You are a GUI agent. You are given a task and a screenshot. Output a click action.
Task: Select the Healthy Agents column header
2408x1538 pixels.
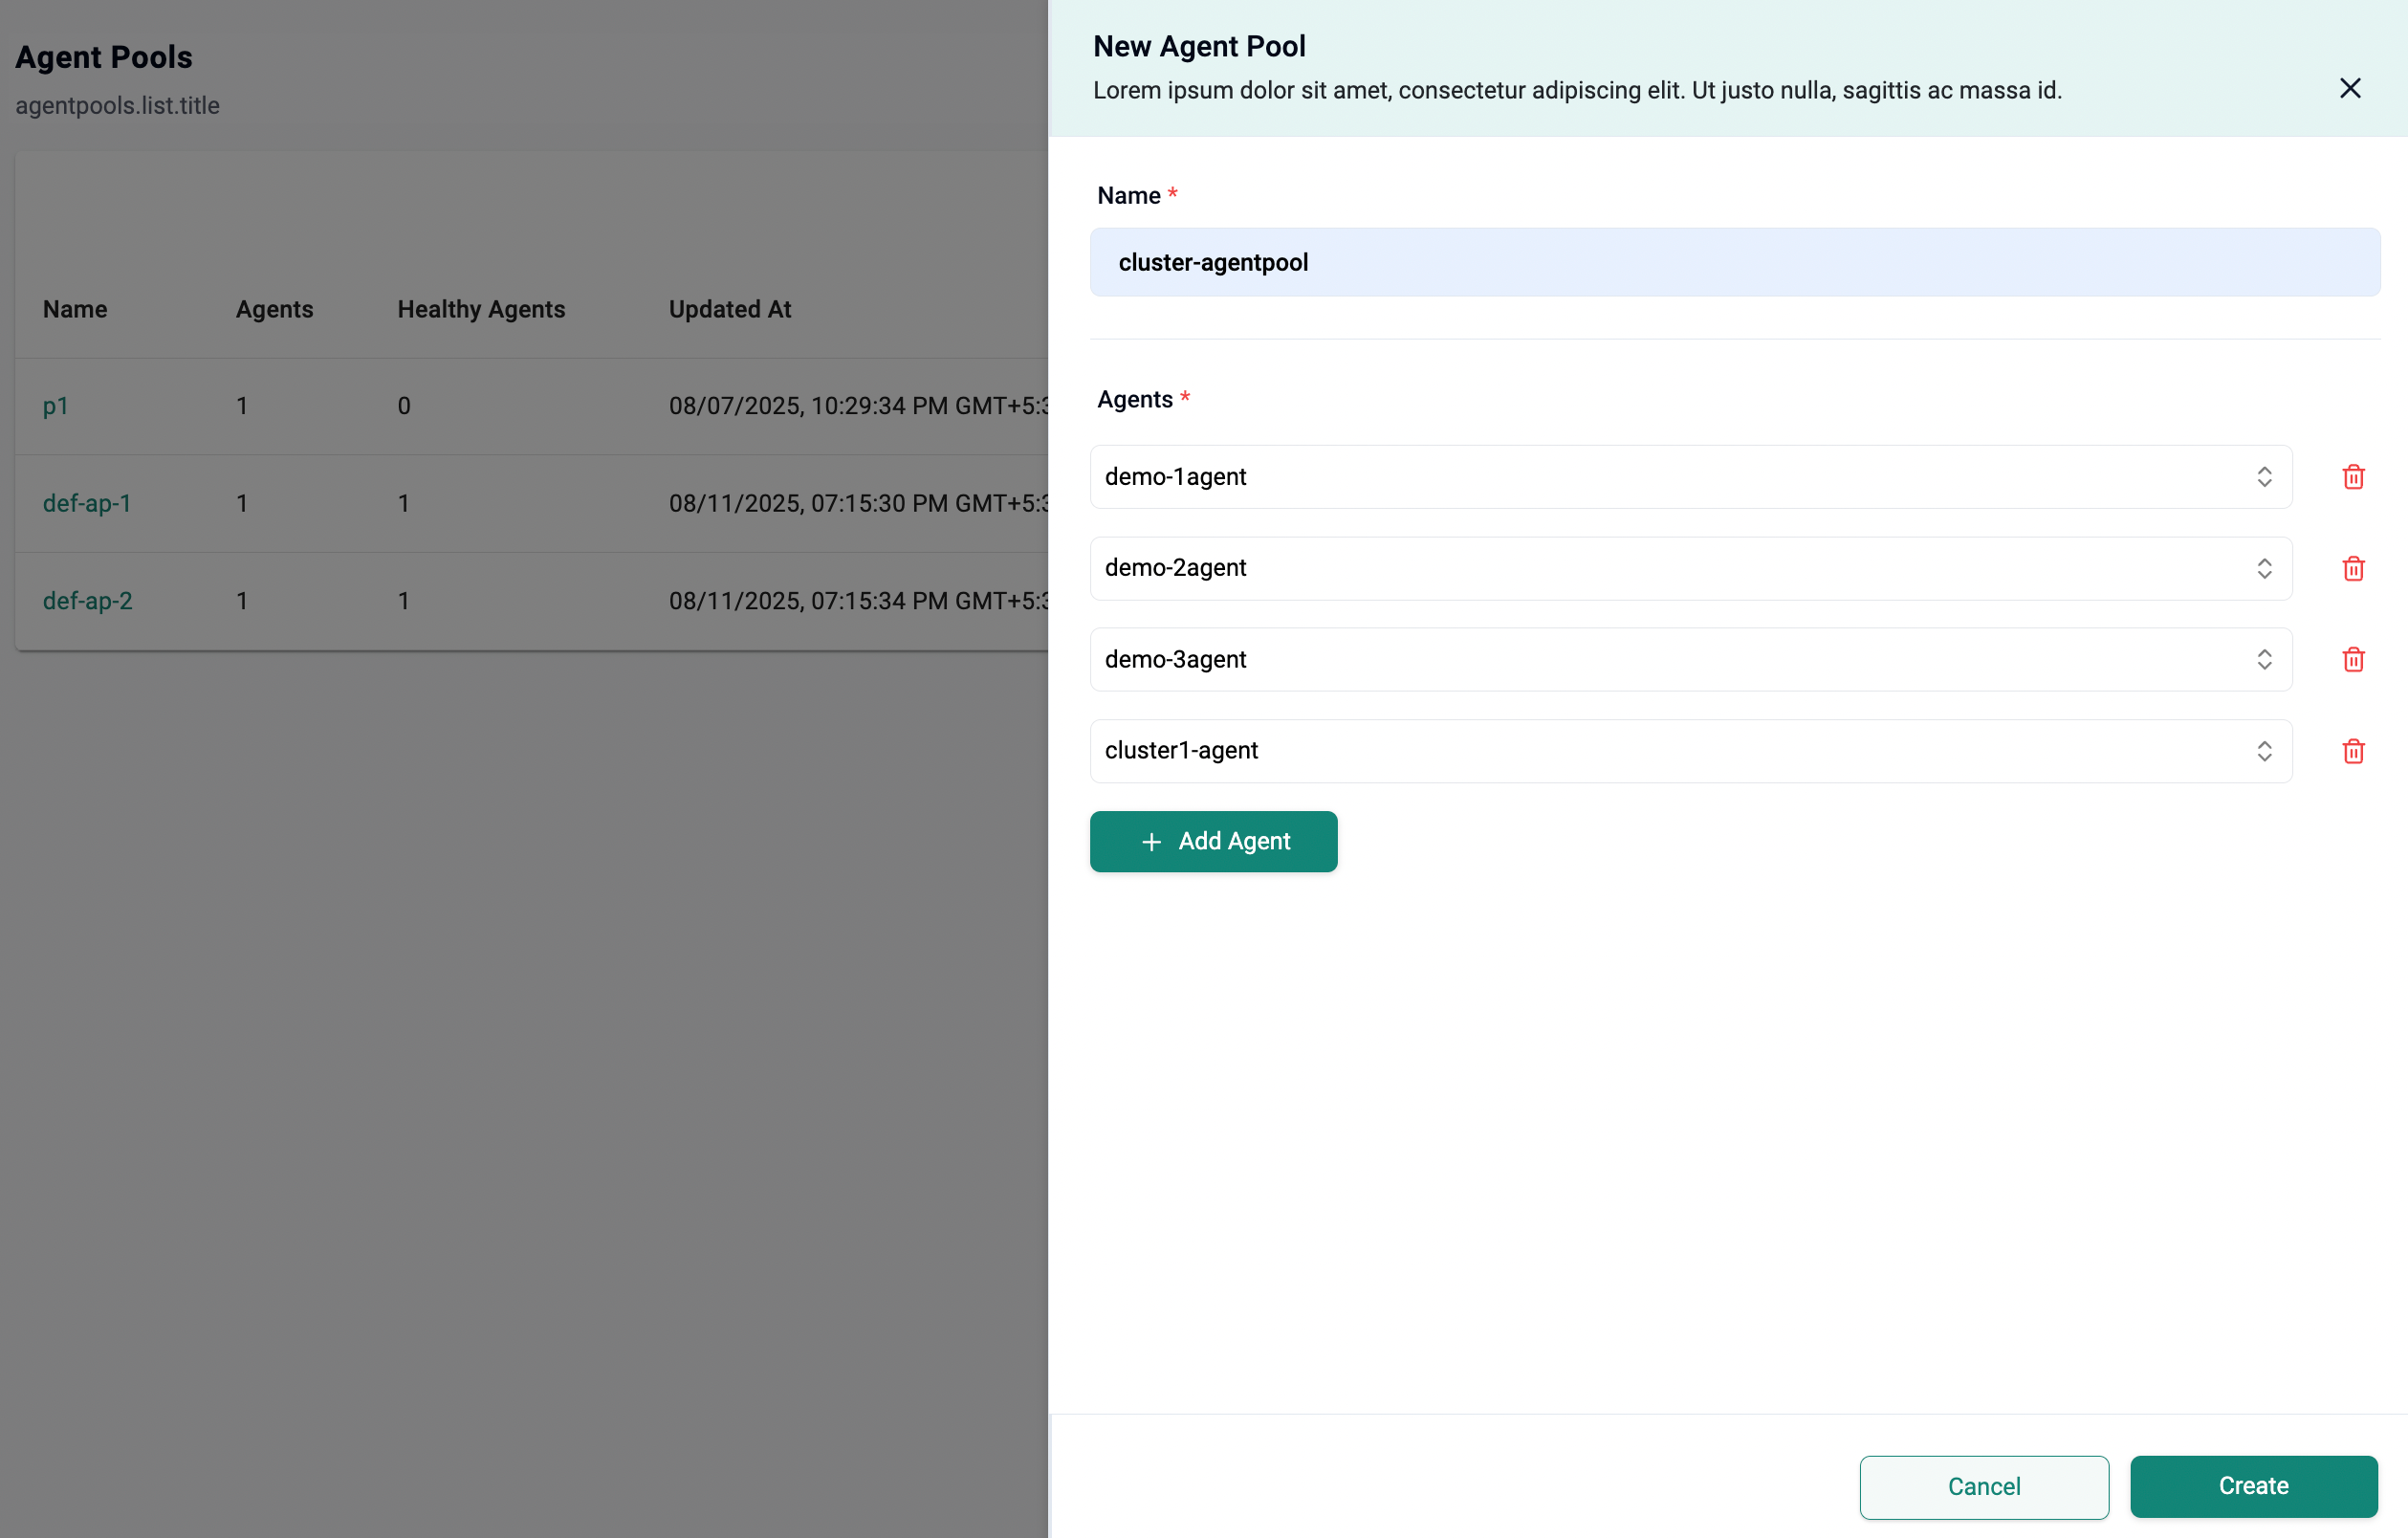[x=481, y=309]
